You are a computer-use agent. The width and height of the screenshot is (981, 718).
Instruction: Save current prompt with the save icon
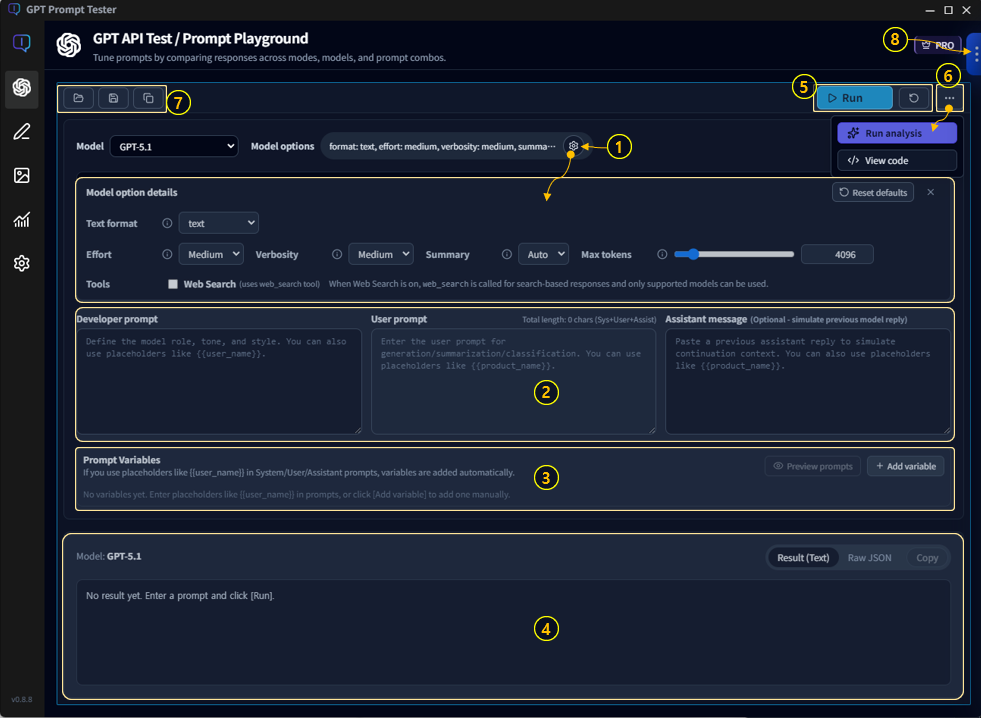click(x=113, y=98)
